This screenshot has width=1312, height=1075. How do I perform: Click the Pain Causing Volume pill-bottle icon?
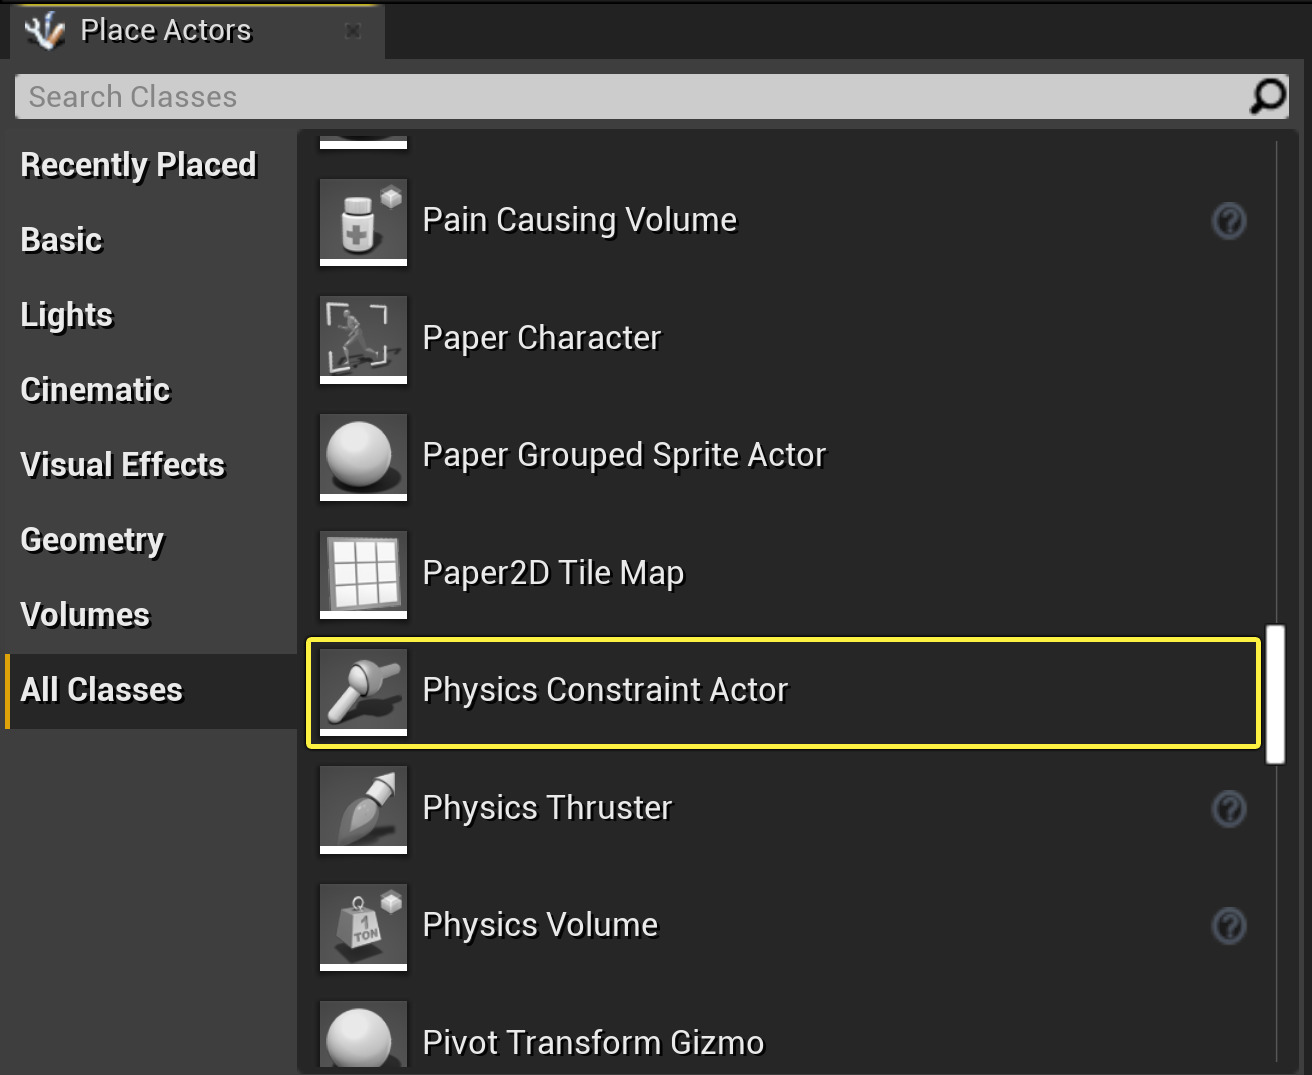click(363, 222)
